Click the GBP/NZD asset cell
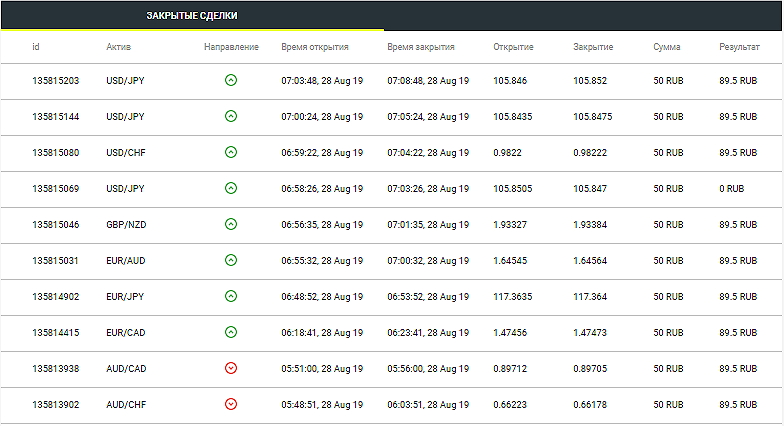Image resolution: width=784 pixels, height=426 pixels. click(126, 224)
